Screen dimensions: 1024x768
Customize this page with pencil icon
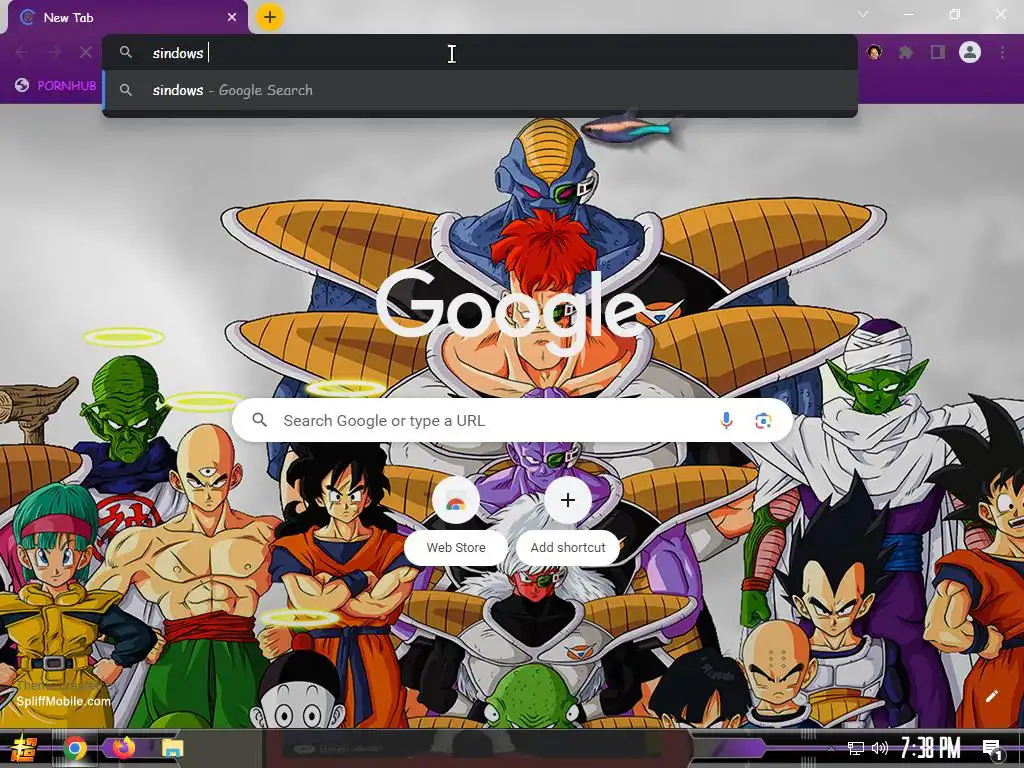coord(991,696)
